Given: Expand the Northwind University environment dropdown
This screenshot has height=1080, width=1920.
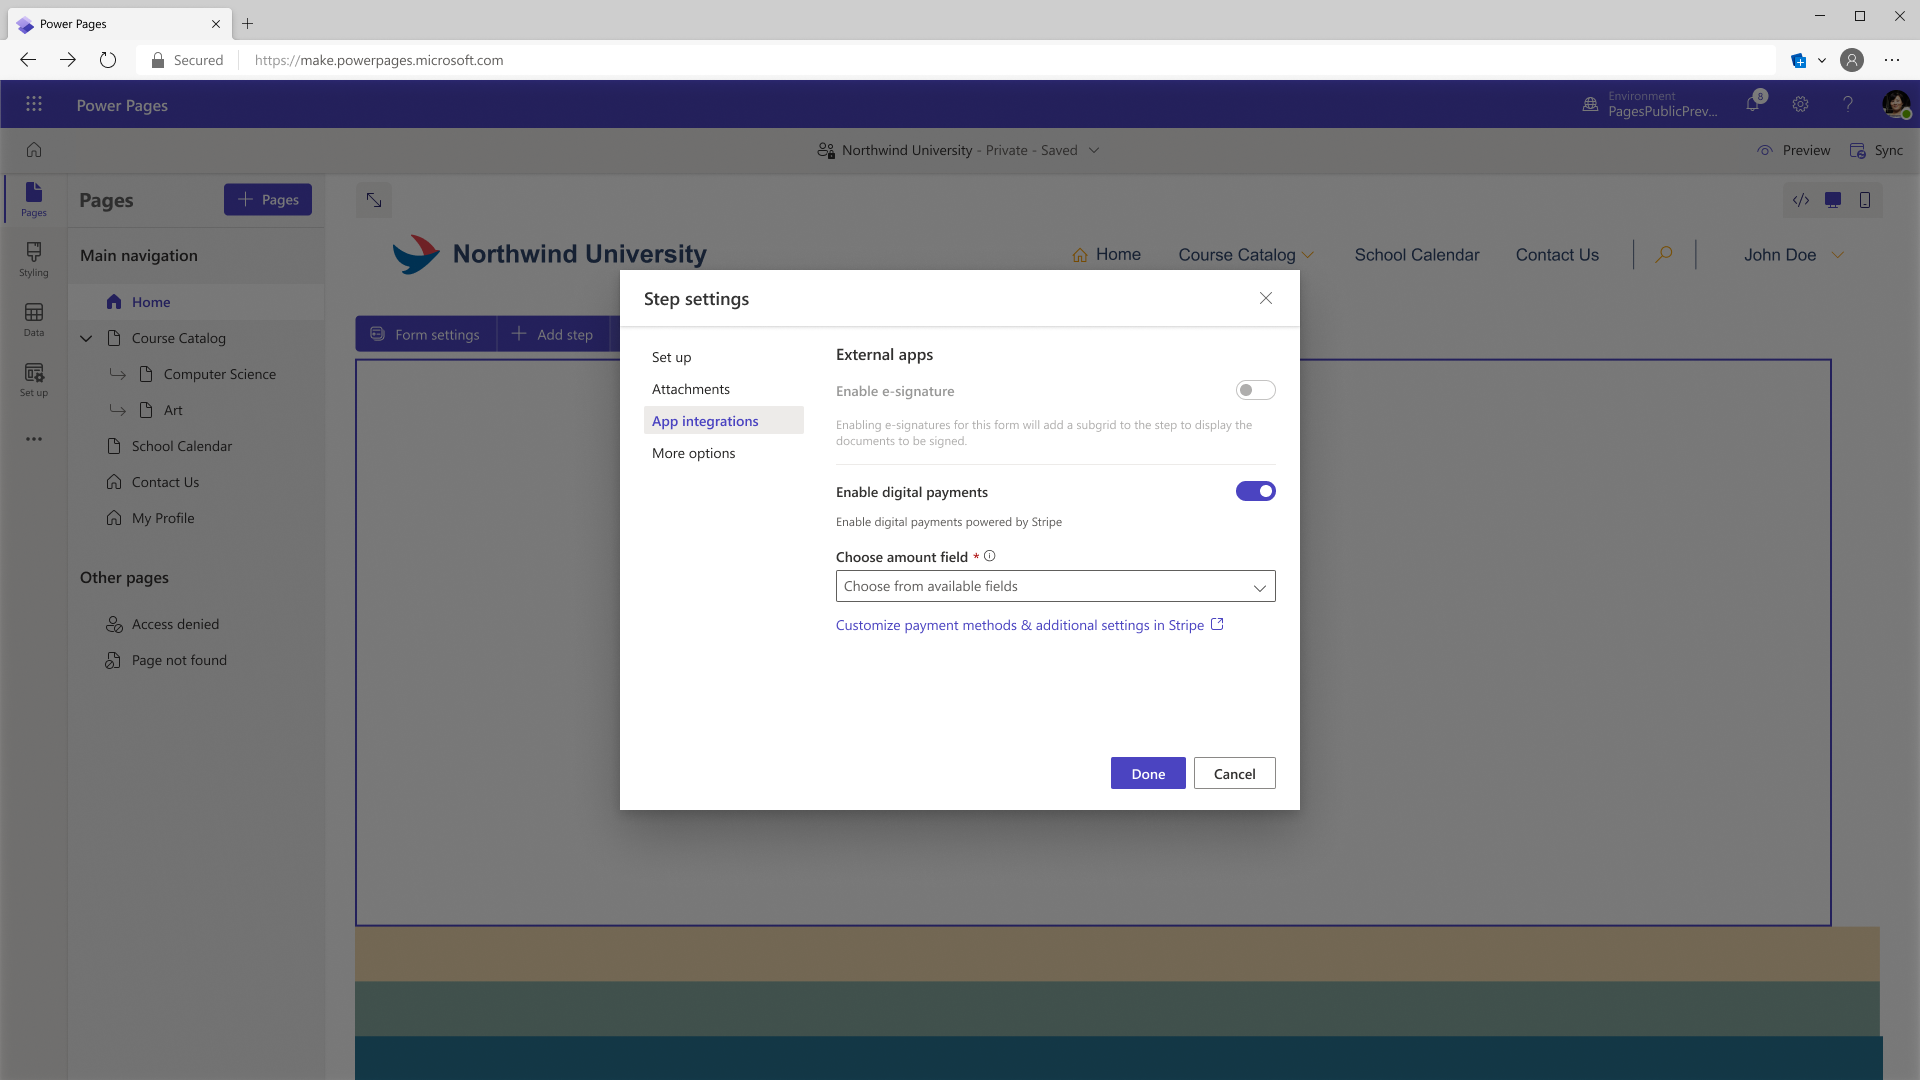Looking at the screenshot, I should (x=1094, y=150).
